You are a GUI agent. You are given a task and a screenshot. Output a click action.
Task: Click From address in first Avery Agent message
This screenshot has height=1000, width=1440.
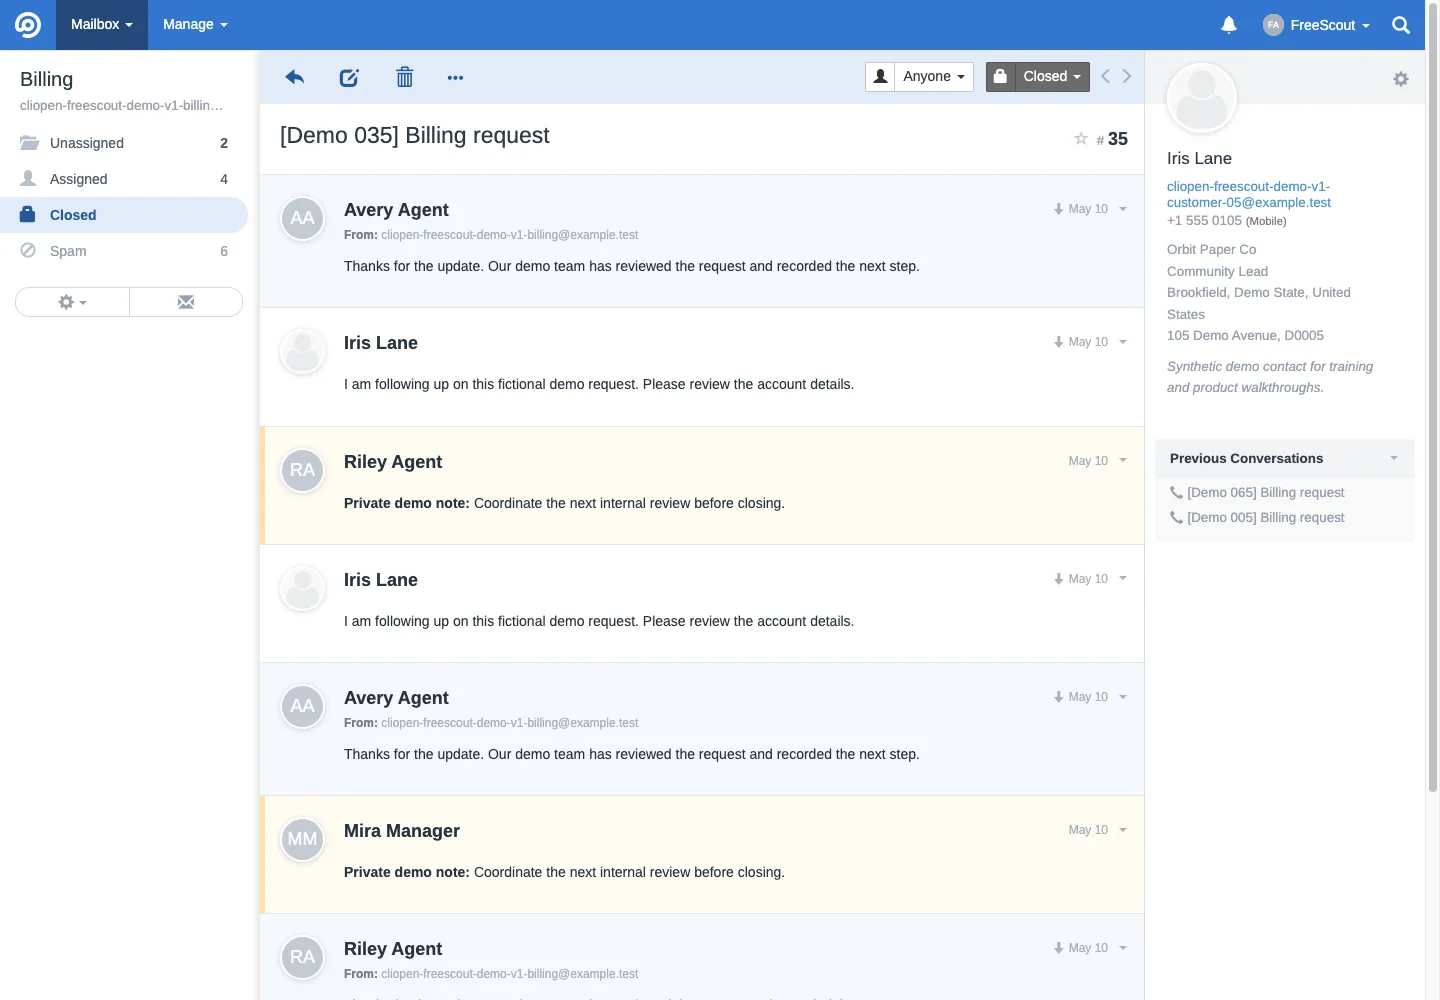(510, 235)
